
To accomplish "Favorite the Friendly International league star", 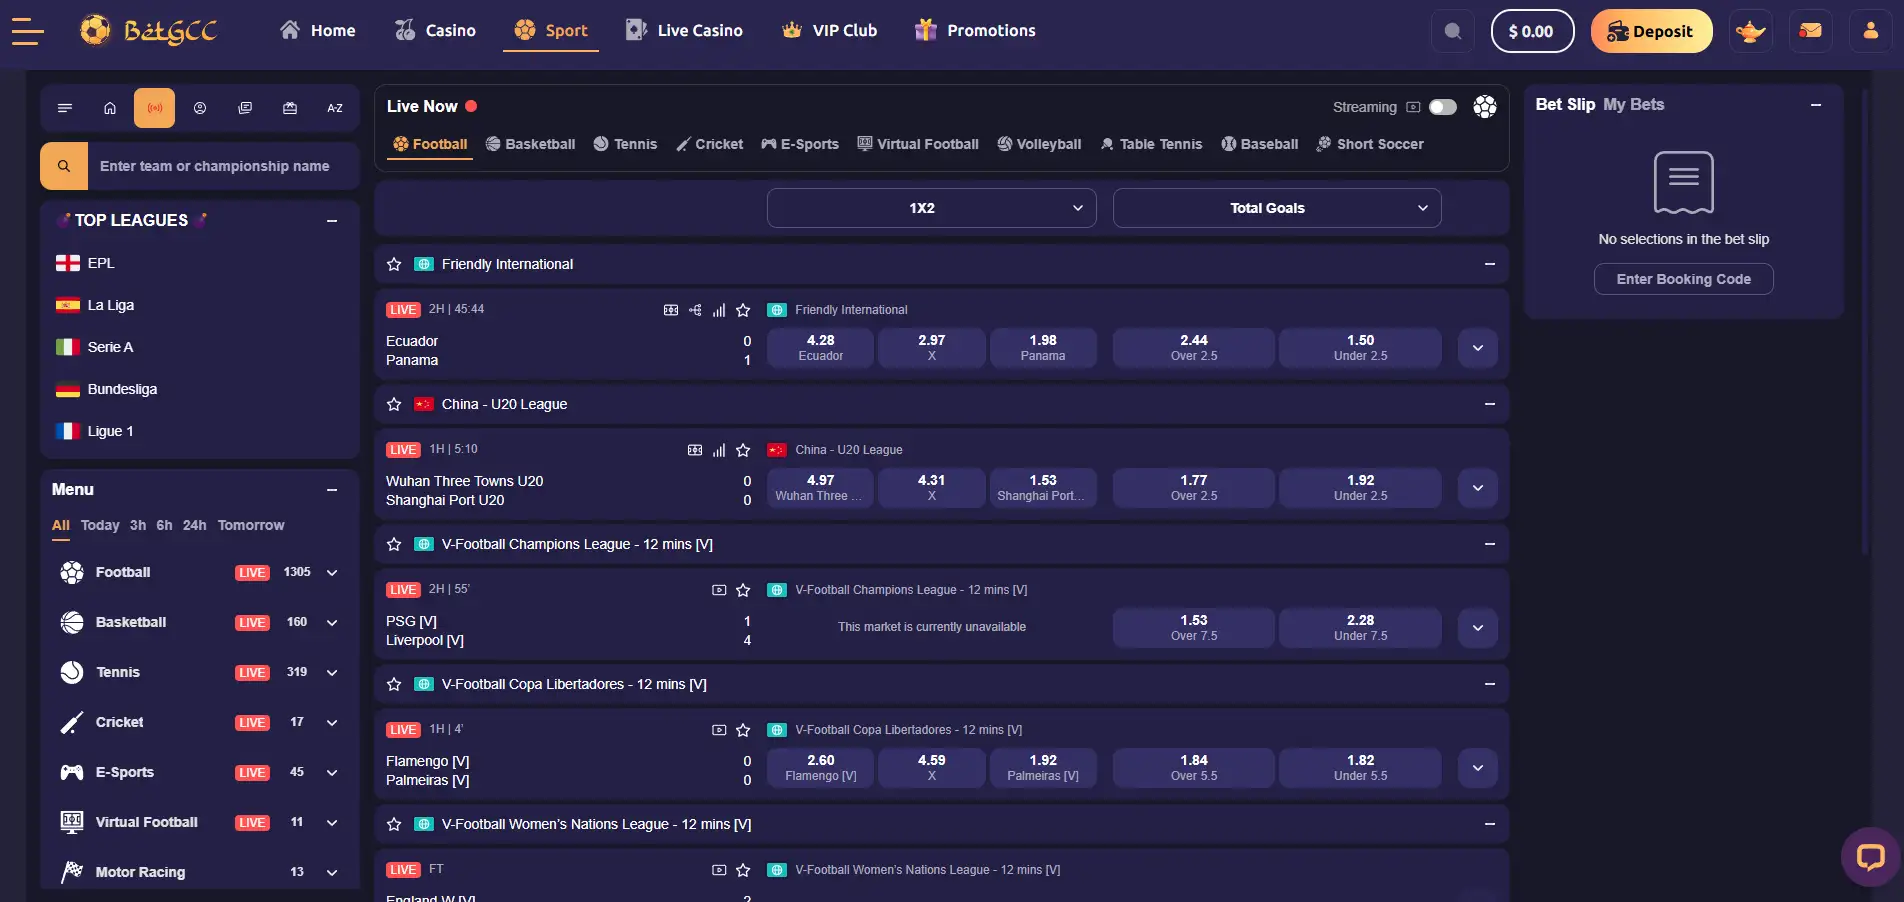I will tap(394, 264).
